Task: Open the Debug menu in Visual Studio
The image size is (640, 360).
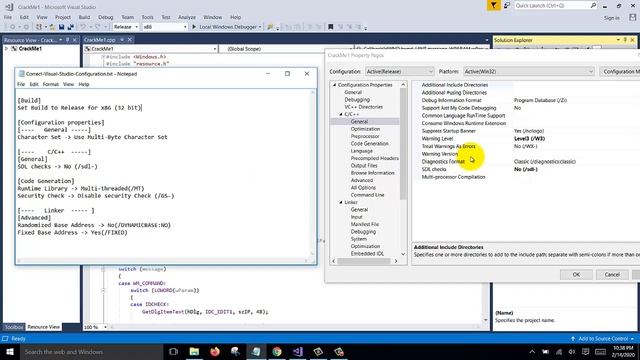Action: (x=105, y=17)
